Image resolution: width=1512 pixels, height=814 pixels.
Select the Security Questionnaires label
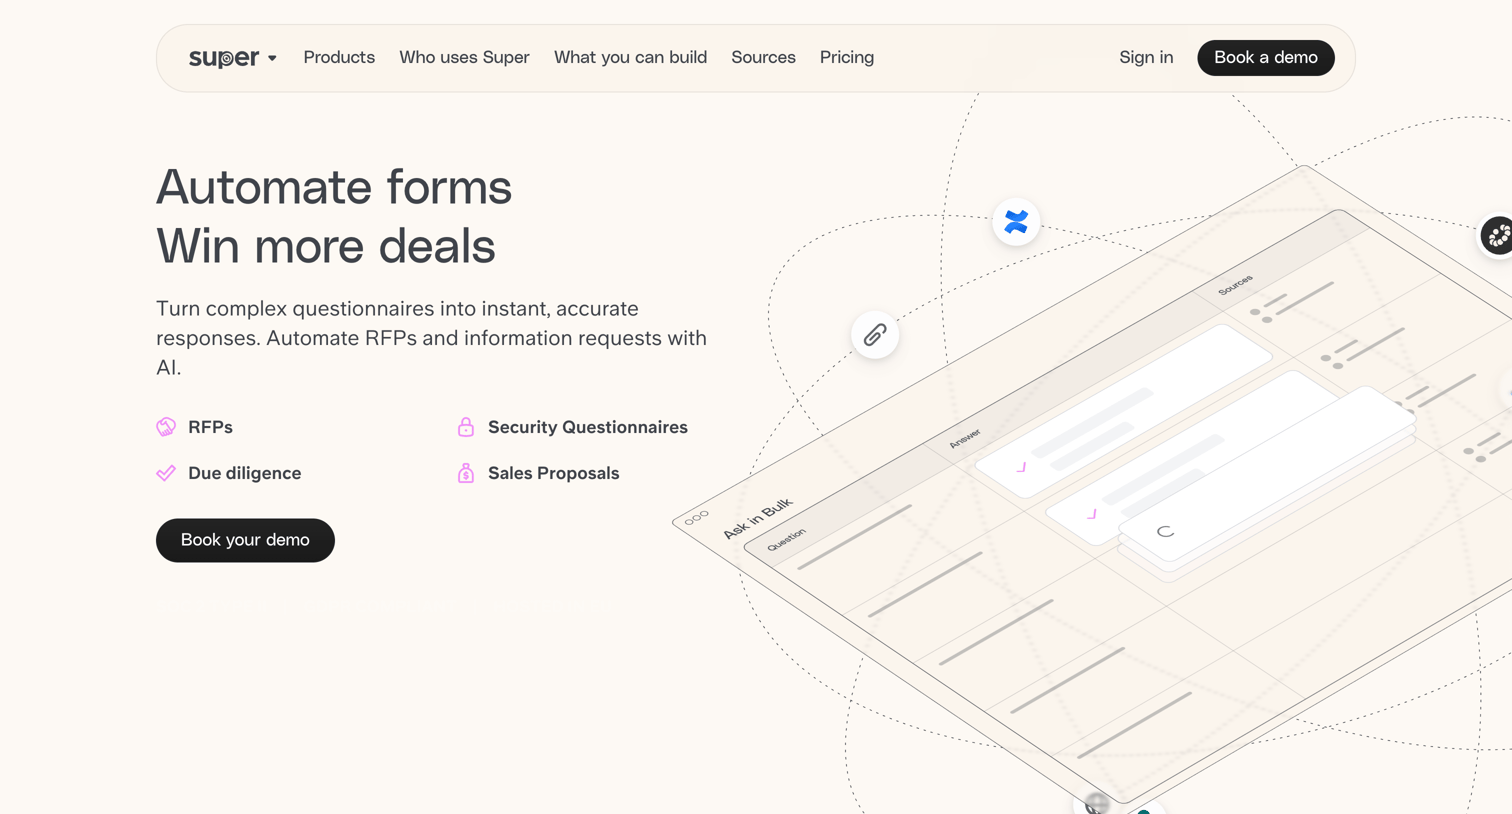click(x=588, y=427)
